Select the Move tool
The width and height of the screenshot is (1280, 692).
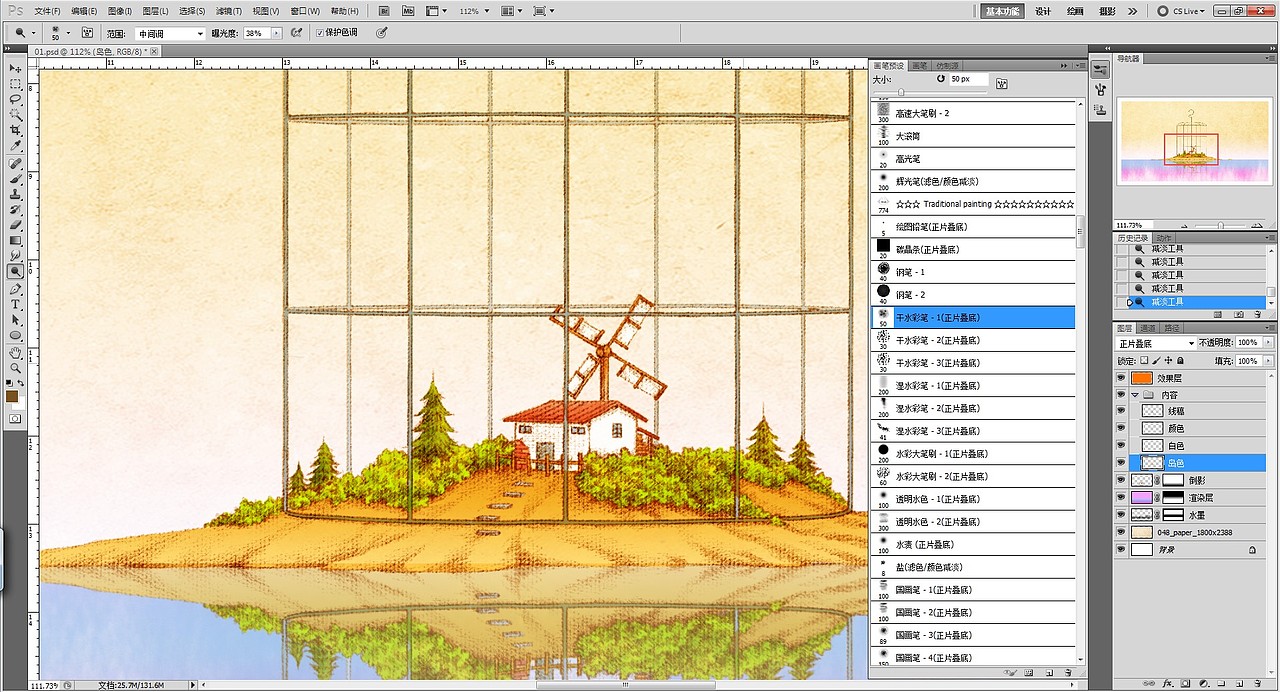(16, 68)
